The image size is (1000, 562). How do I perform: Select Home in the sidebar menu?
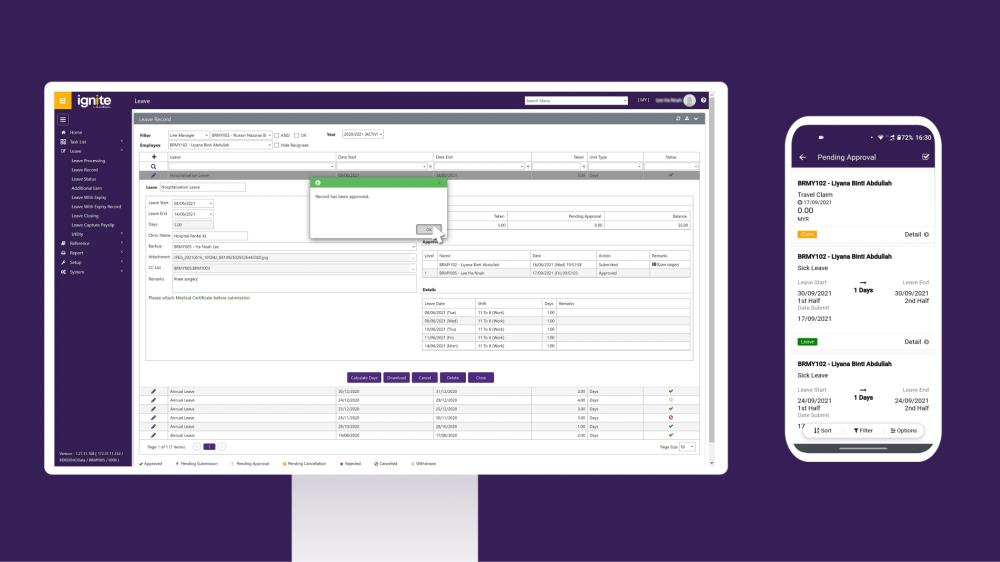76,132
